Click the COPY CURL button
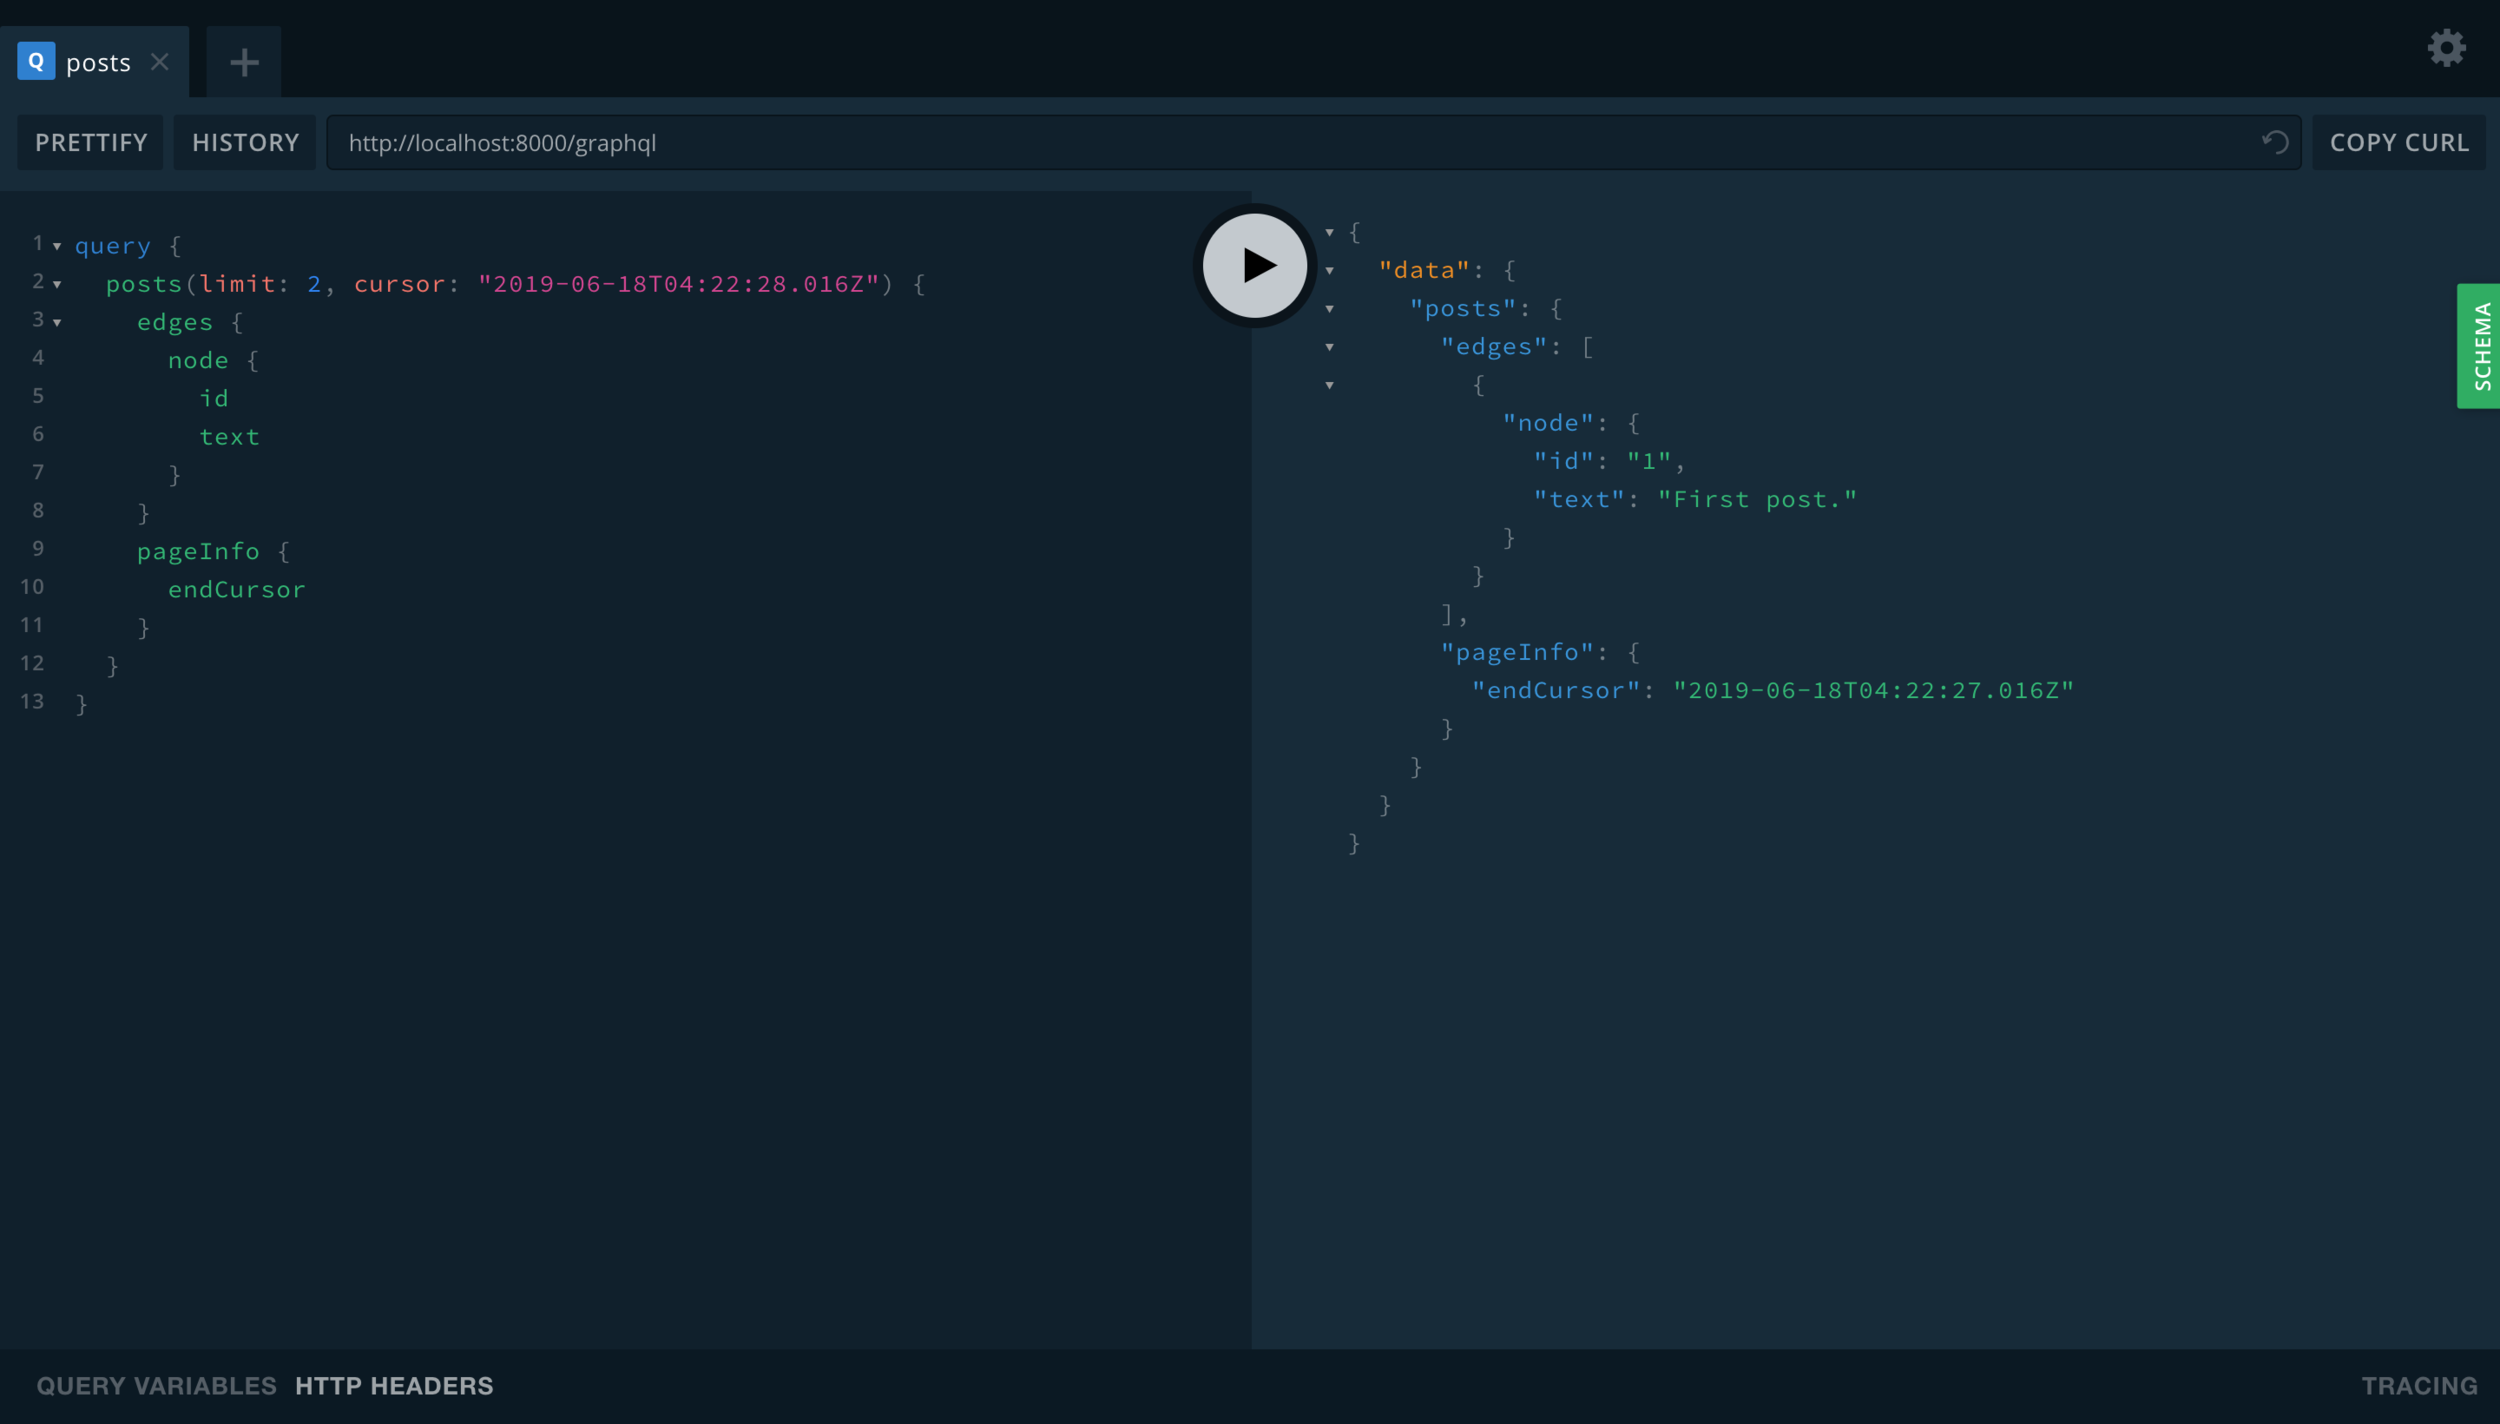Viewport: 2500px width, 1424px height. click(x=2398, y=142)
